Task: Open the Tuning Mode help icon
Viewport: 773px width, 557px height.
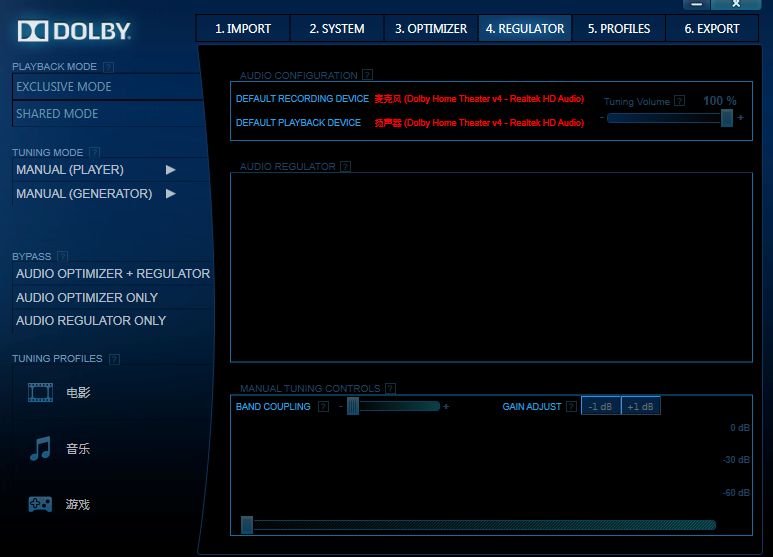Action: click(x=95, y=152)
